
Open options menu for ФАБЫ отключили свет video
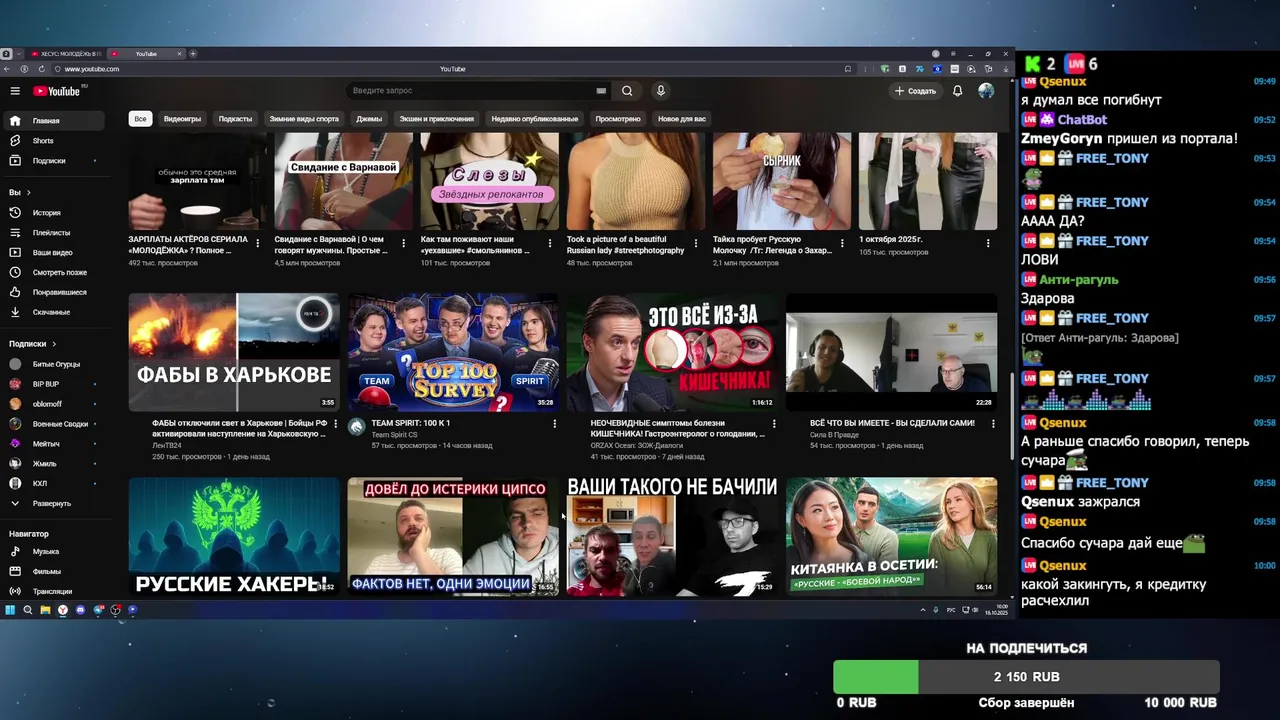click(x=336, y=424)
